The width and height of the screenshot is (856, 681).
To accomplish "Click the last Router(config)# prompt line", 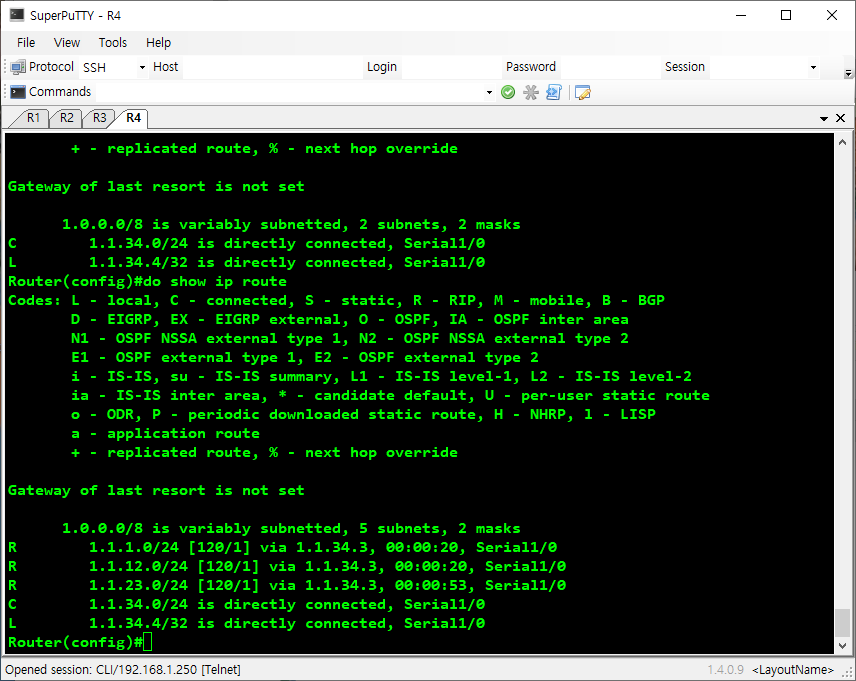I will 80,642.
